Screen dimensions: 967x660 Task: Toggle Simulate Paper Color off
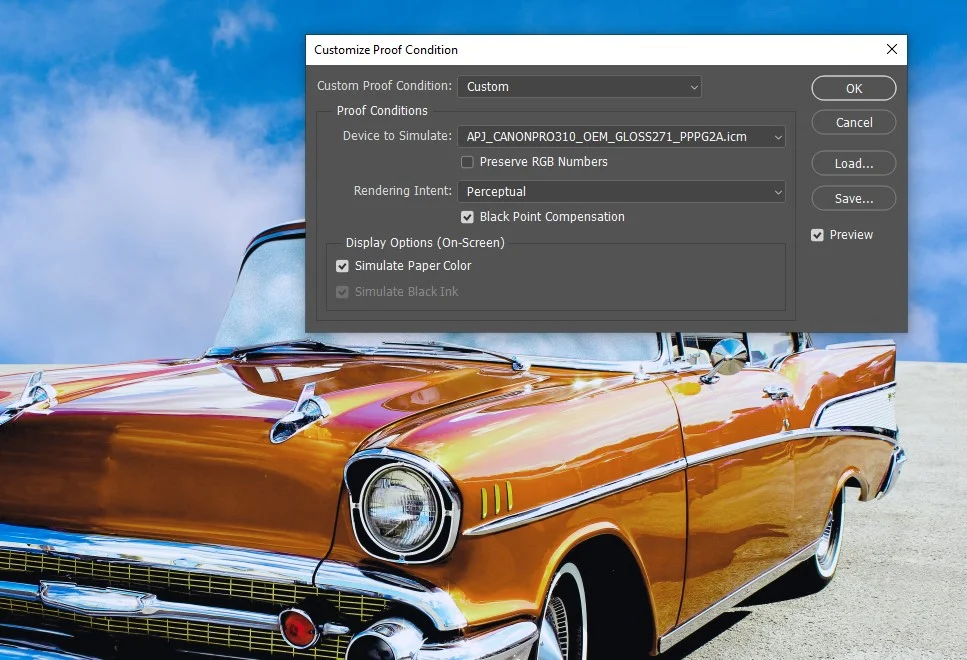[x=343, y=266]
